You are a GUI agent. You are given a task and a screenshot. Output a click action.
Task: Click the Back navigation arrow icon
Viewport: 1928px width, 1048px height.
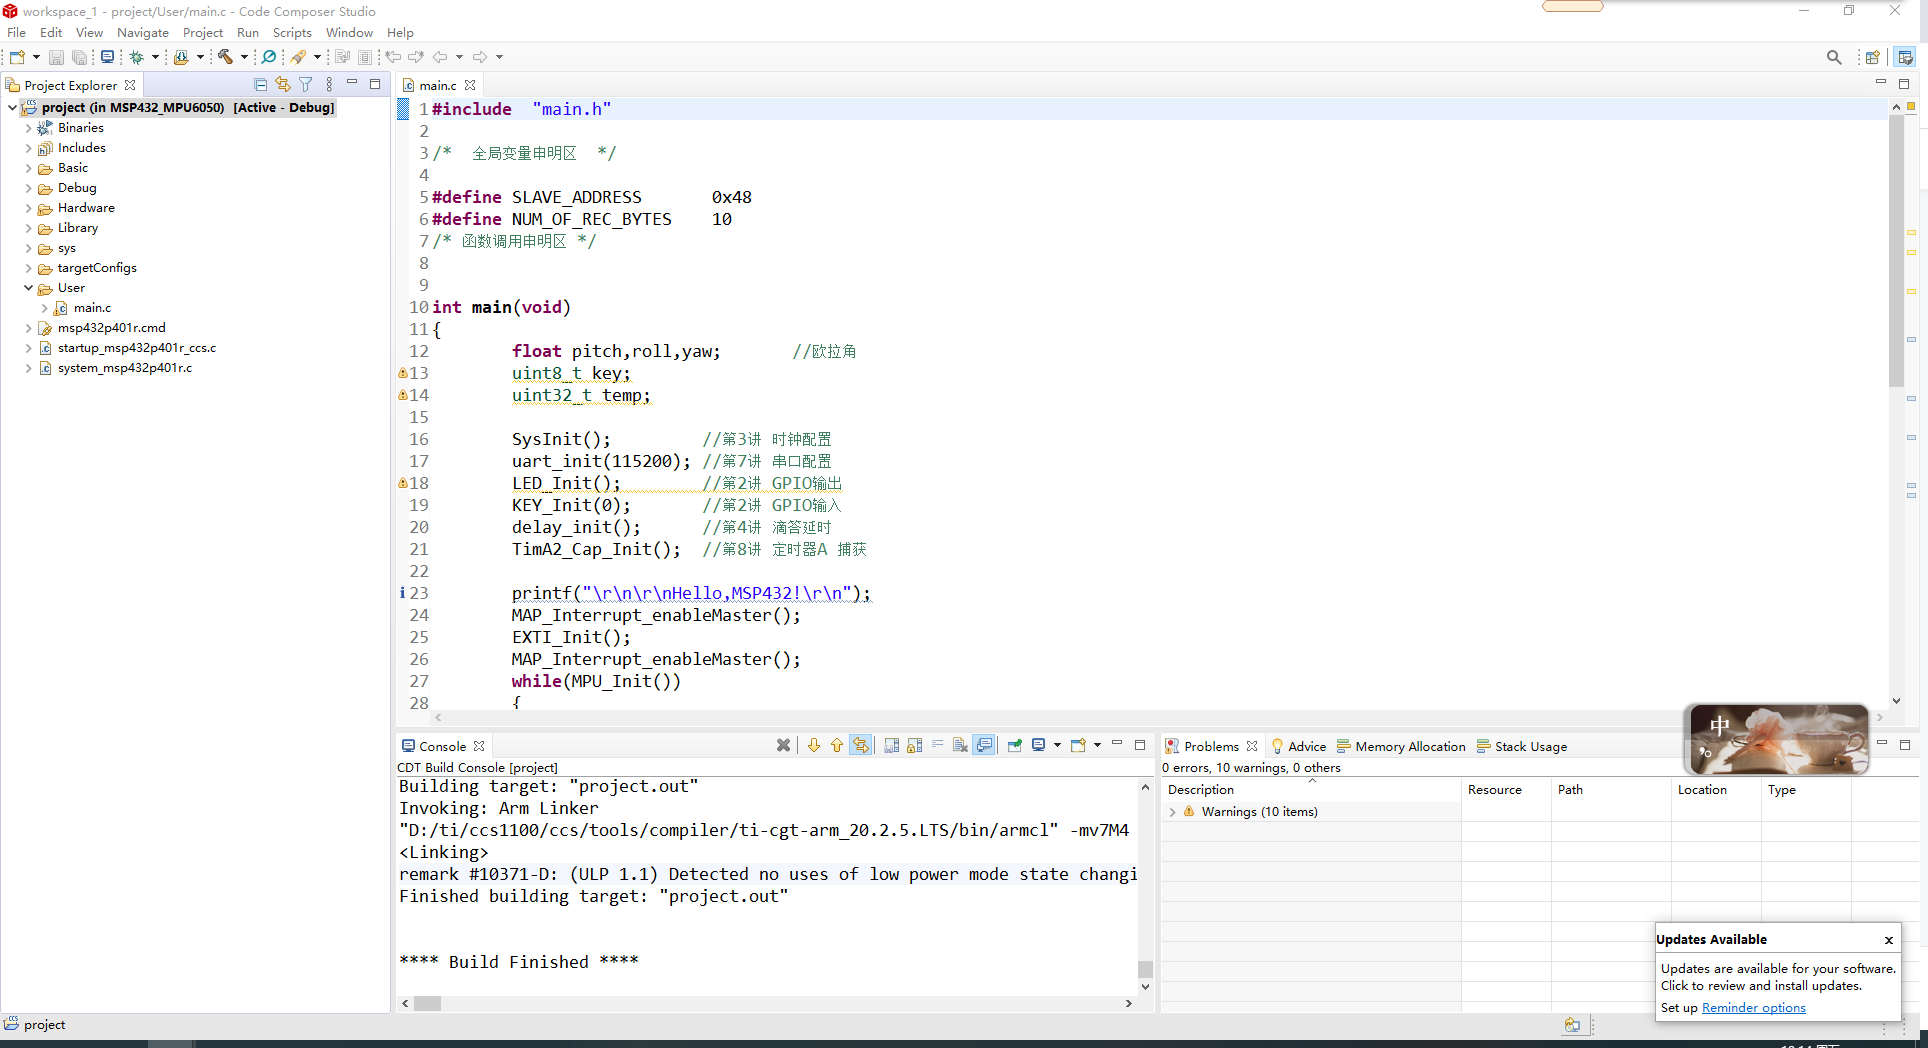click(440, 57)
